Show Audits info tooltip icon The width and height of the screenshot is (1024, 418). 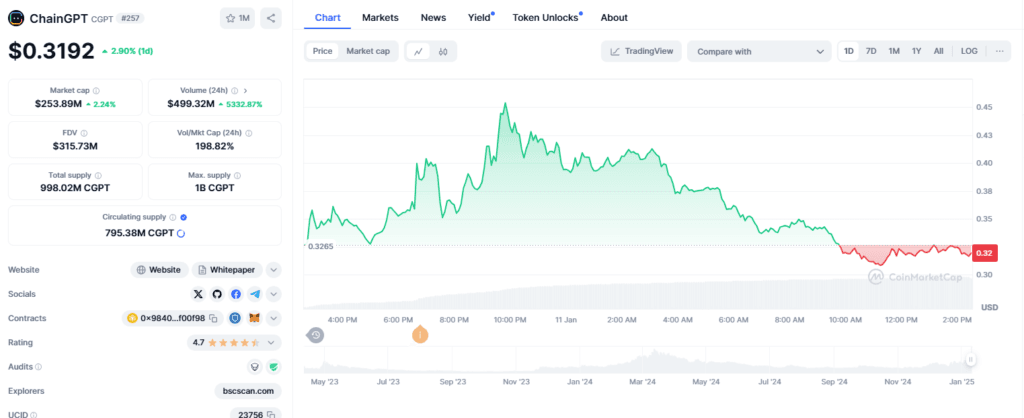pos(39,367)
